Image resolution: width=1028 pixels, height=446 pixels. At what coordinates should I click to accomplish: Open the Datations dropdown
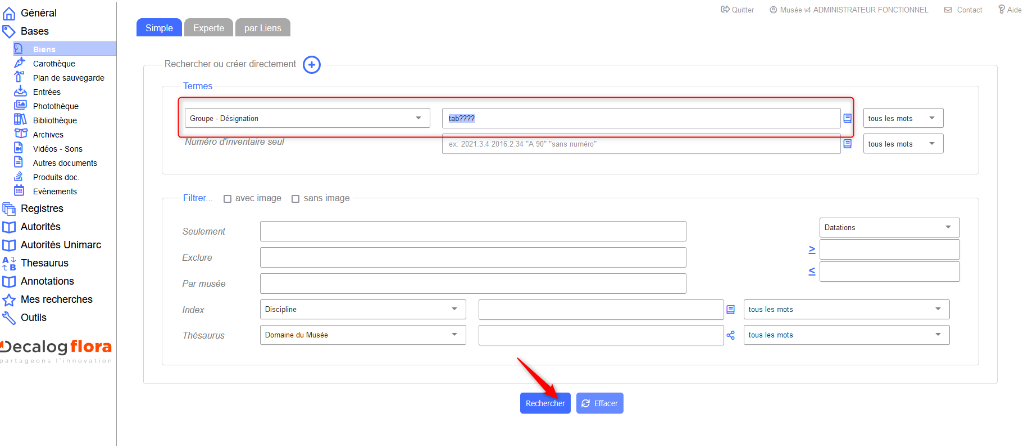[888, 227]
